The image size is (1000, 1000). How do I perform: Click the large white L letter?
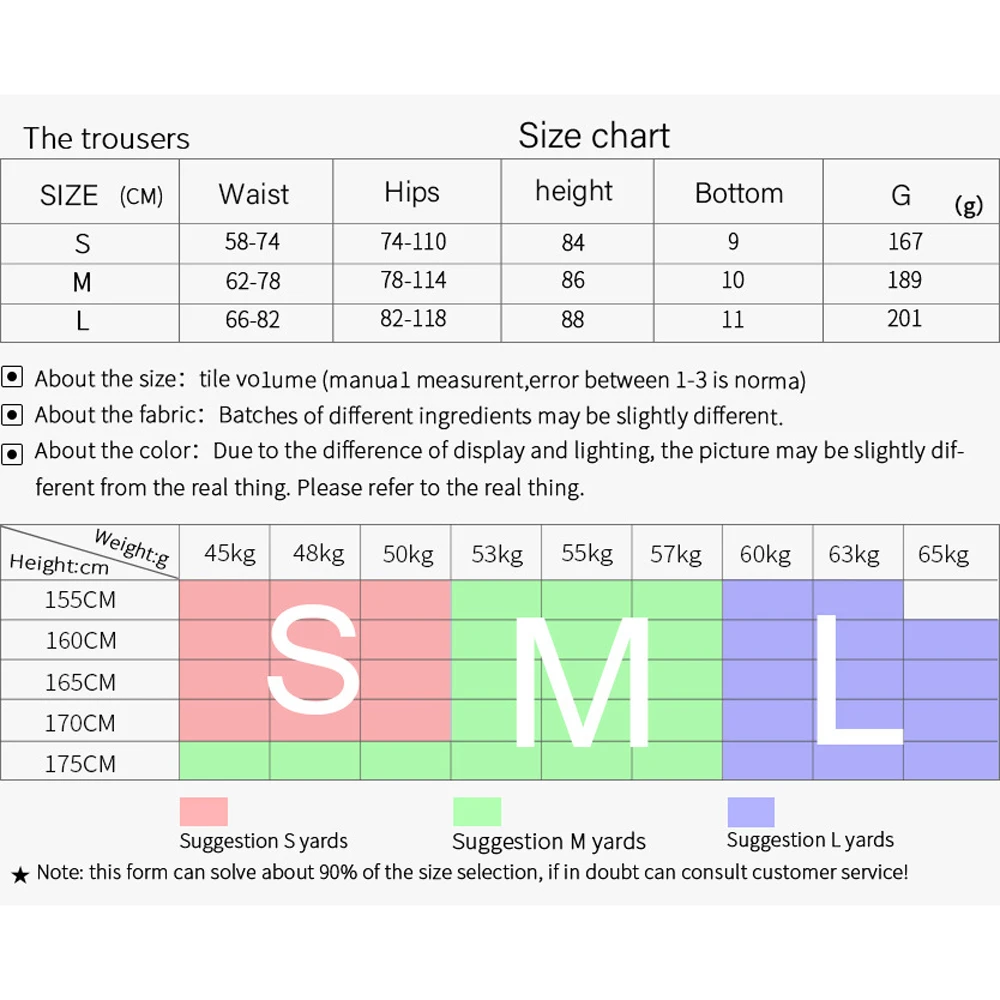coord(855,680)
